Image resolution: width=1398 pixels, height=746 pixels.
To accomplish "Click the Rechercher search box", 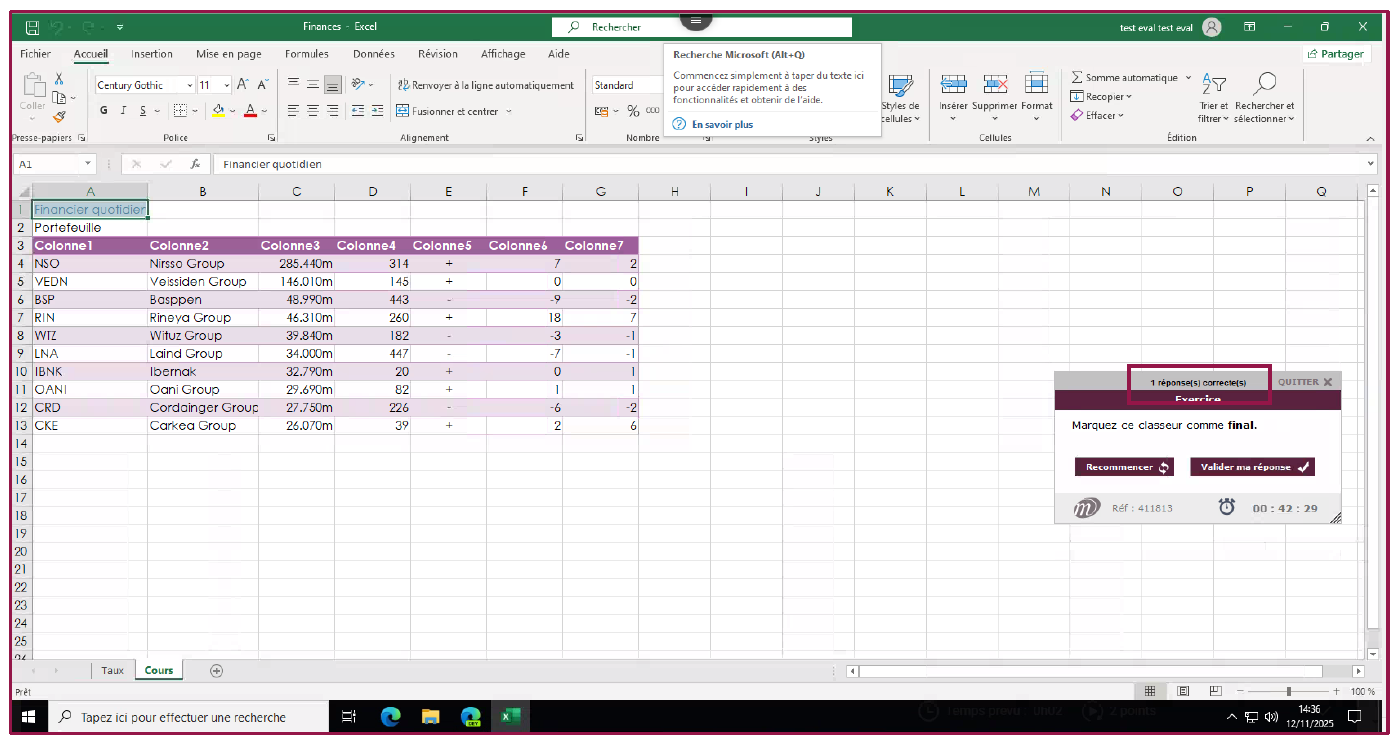I will [702, 27].
